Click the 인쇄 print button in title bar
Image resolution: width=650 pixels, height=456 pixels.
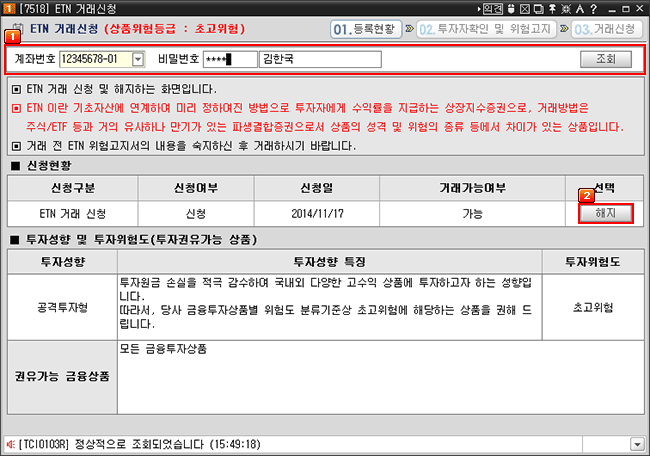pyautogui.click(x=493, y=8)
